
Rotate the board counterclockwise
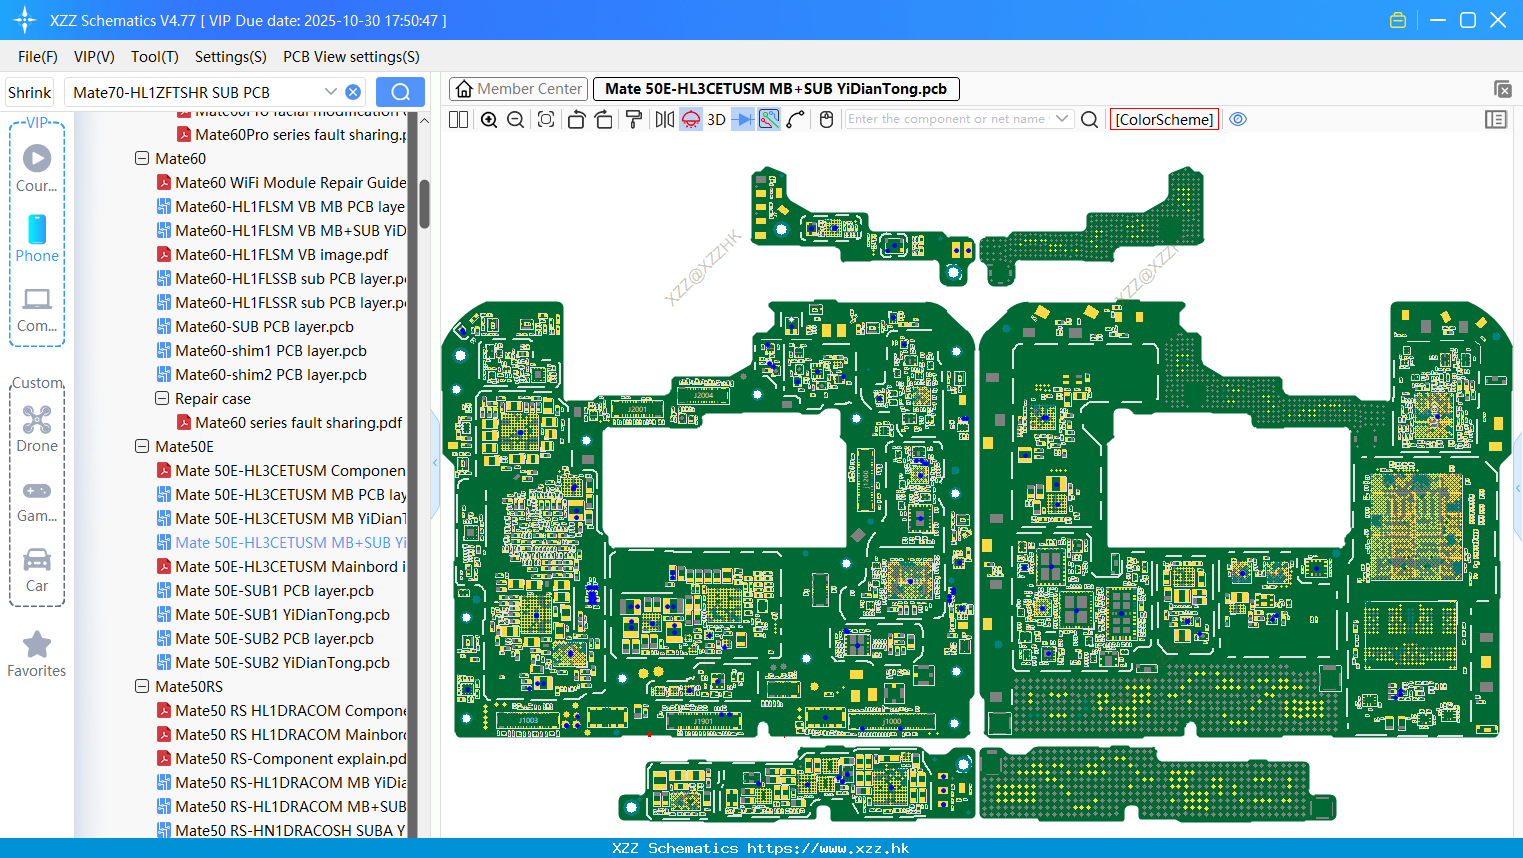pyautogui.click(x=576, y=119)
